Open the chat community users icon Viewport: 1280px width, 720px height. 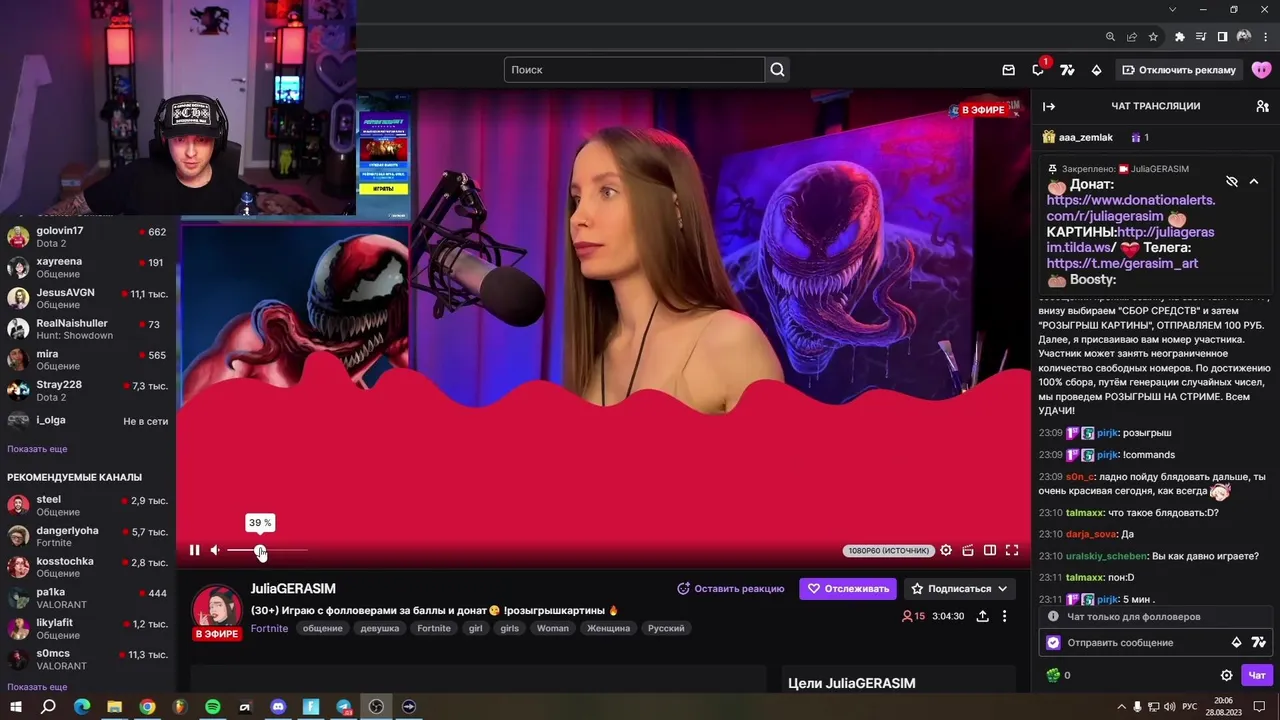pyautogui.click(x=1262, y=106)
